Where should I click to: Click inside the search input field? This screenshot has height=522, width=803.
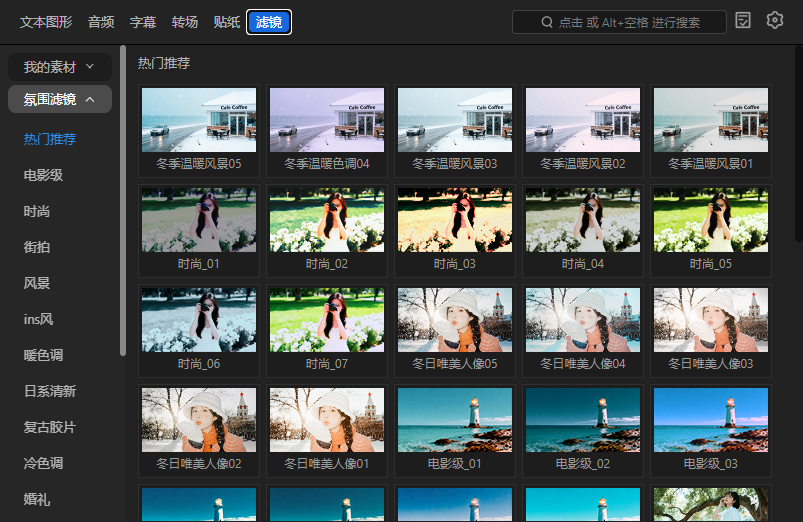click(630, 22)
